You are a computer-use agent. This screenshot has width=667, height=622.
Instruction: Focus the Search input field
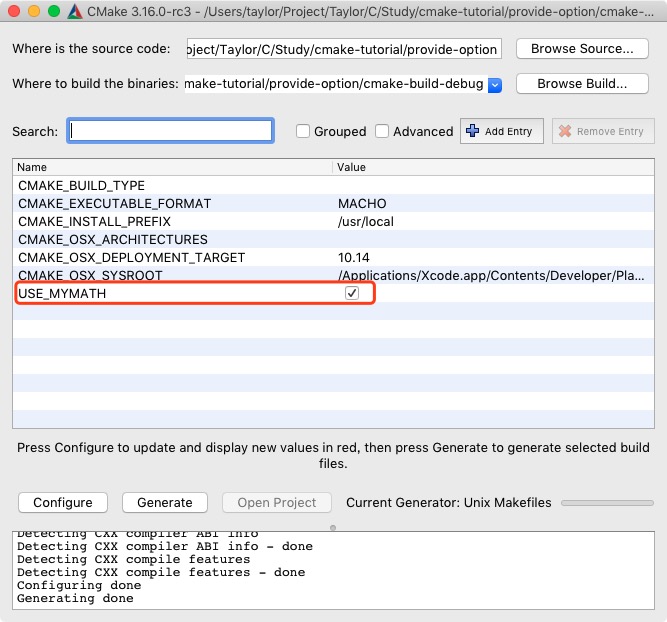(x=170, y=131)
